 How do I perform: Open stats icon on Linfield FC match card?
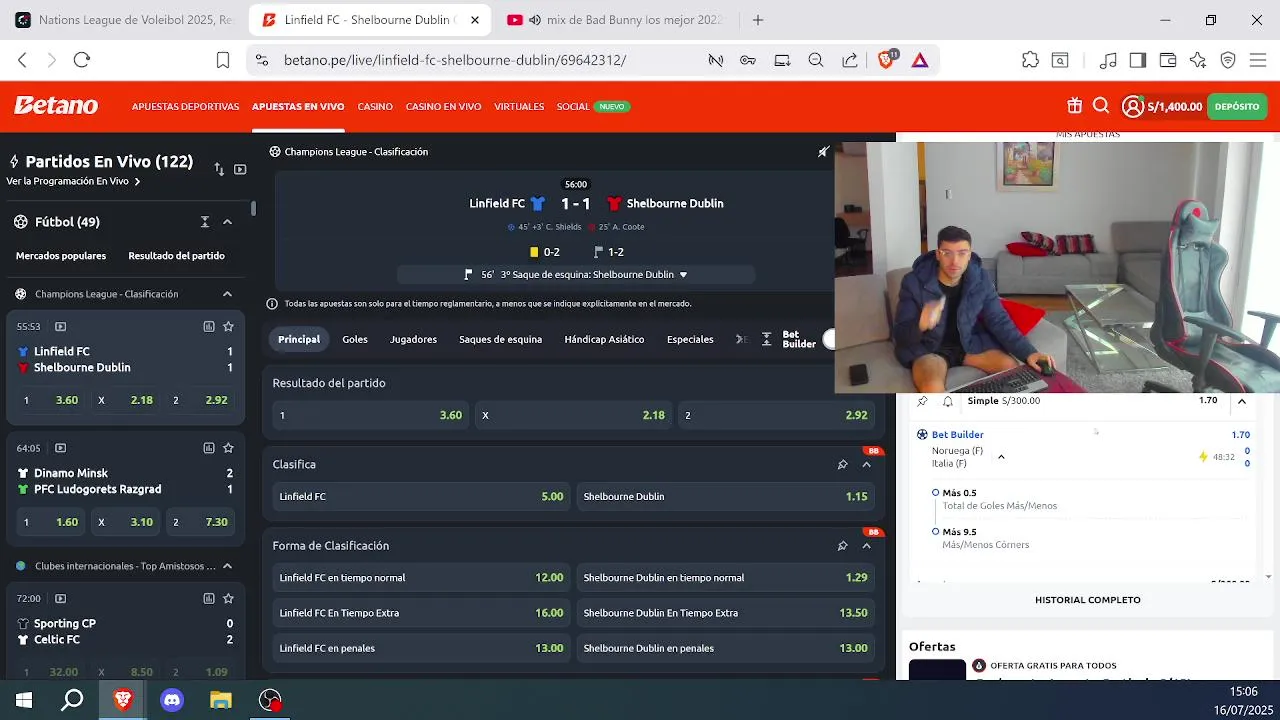coord(209,326)
